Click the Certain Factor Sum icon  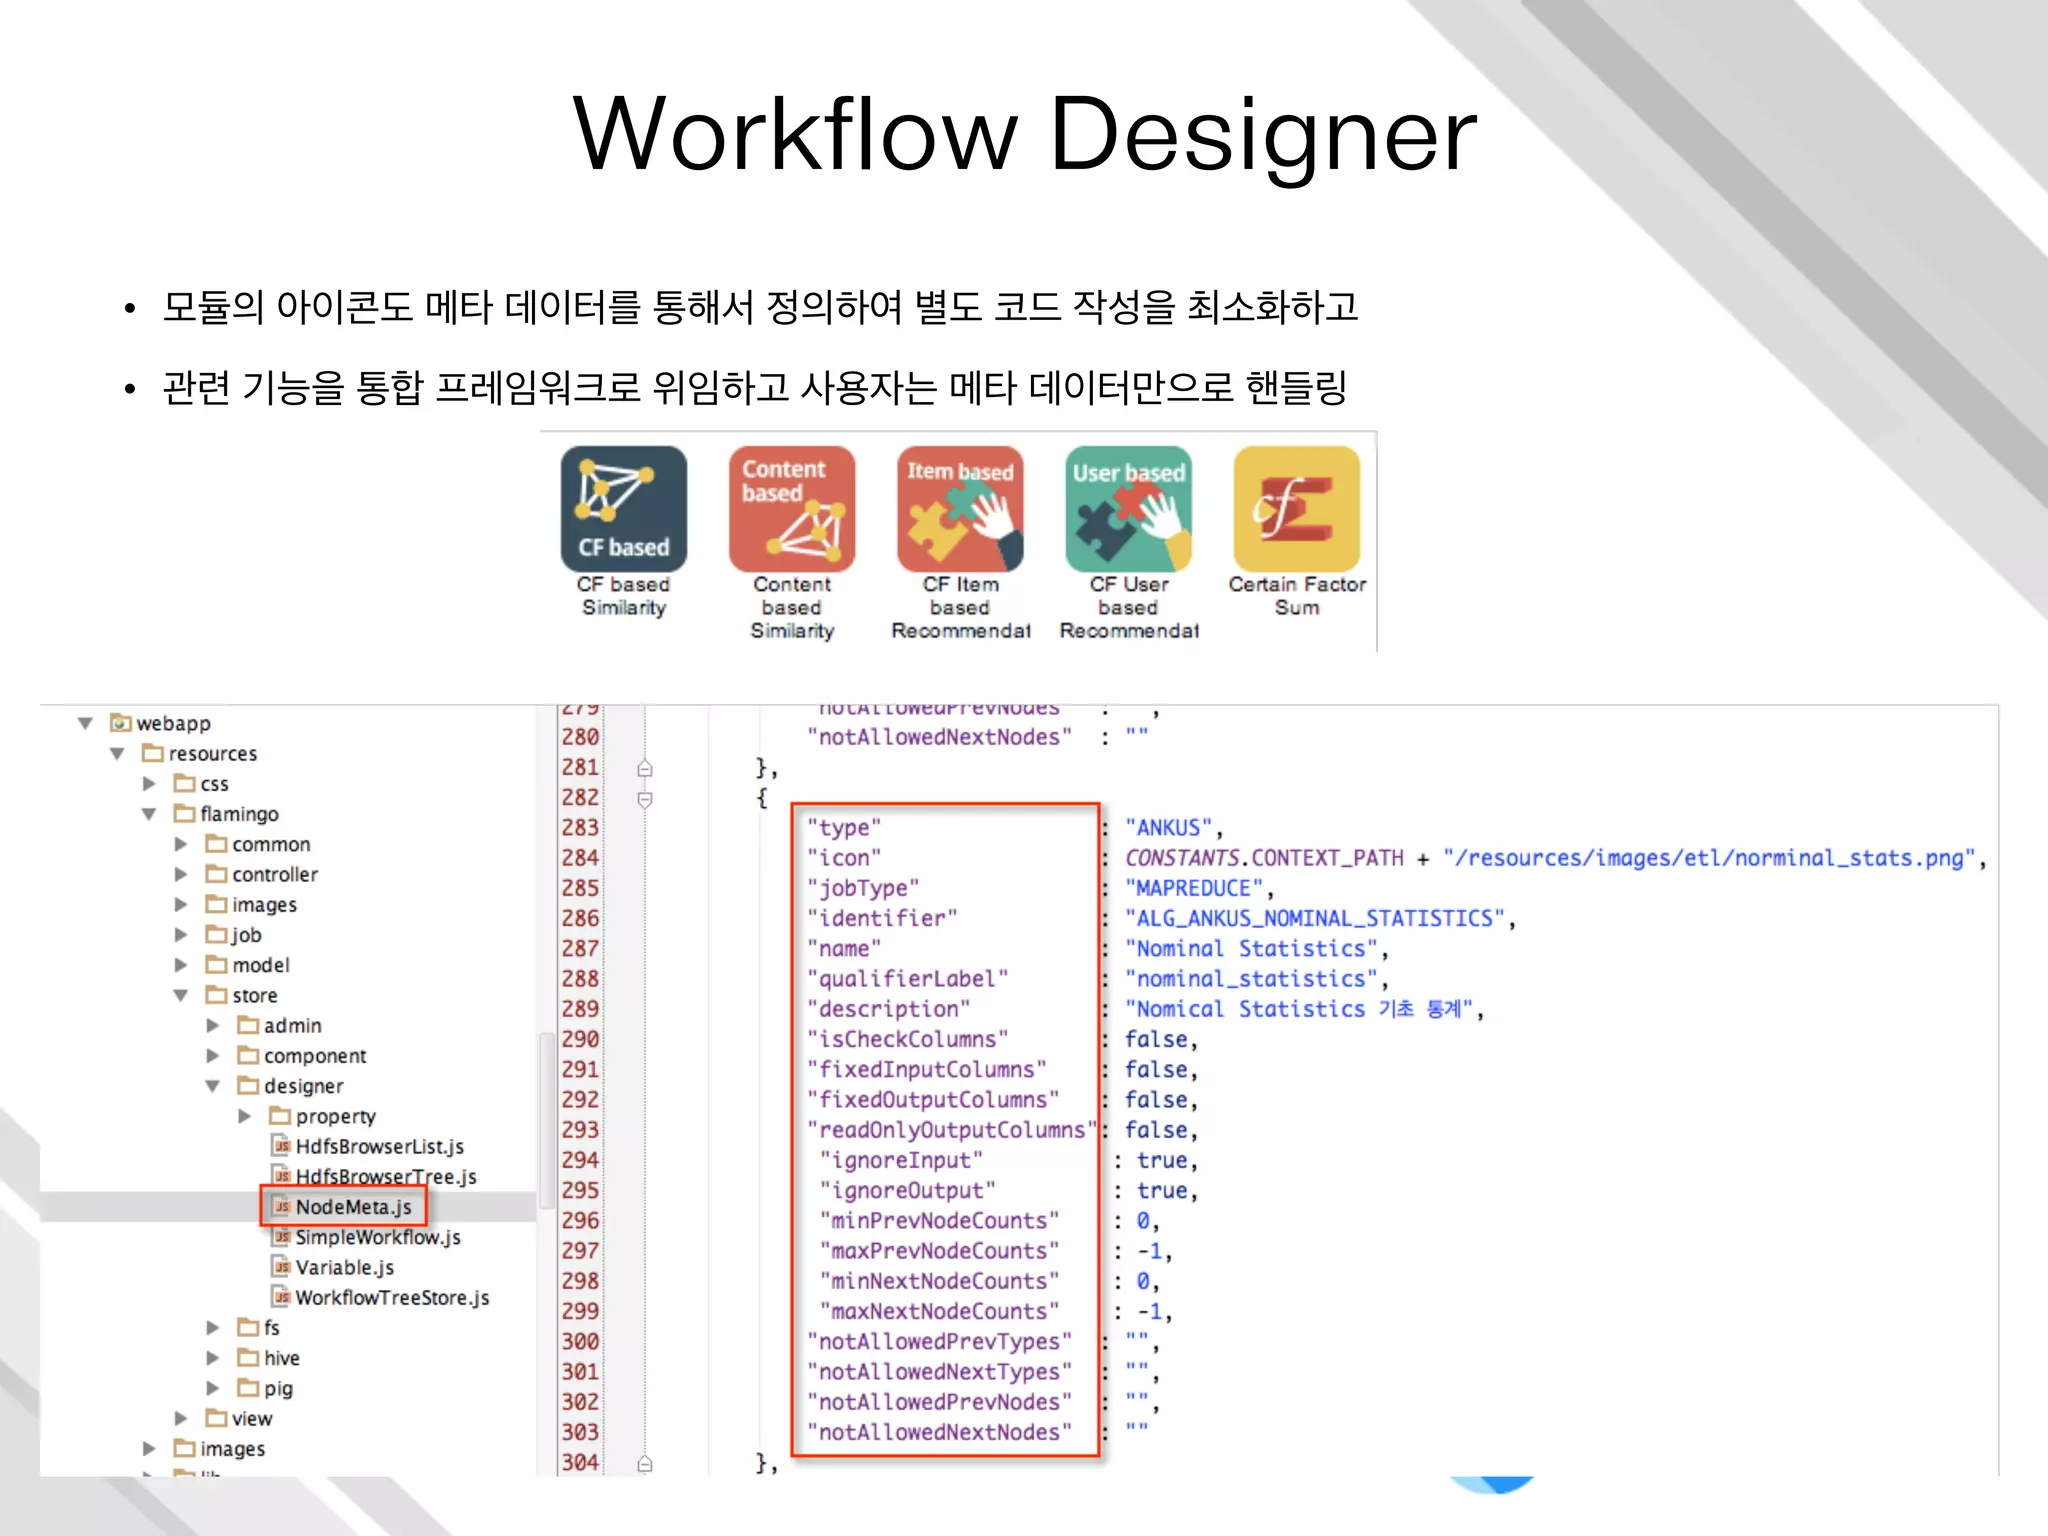(1296, 509)
